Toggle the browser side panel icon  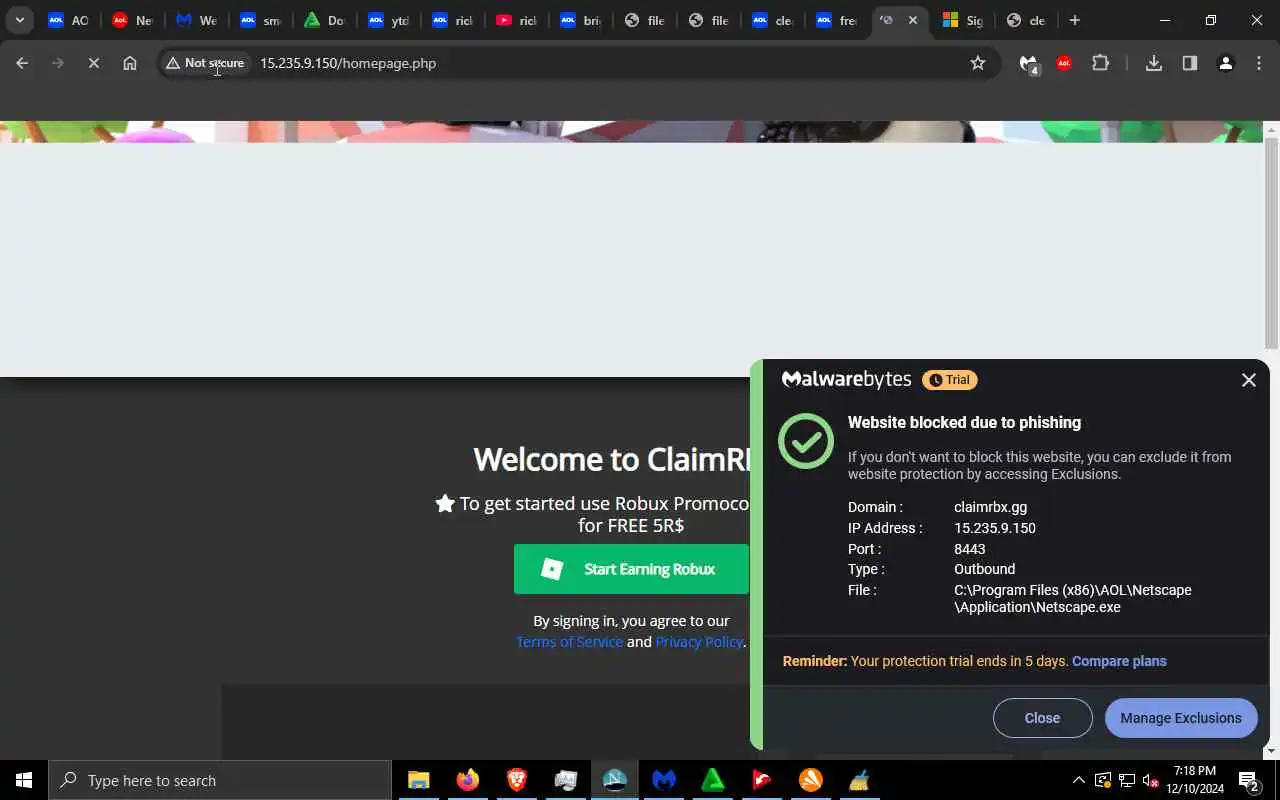click(x=1190, y=63)
